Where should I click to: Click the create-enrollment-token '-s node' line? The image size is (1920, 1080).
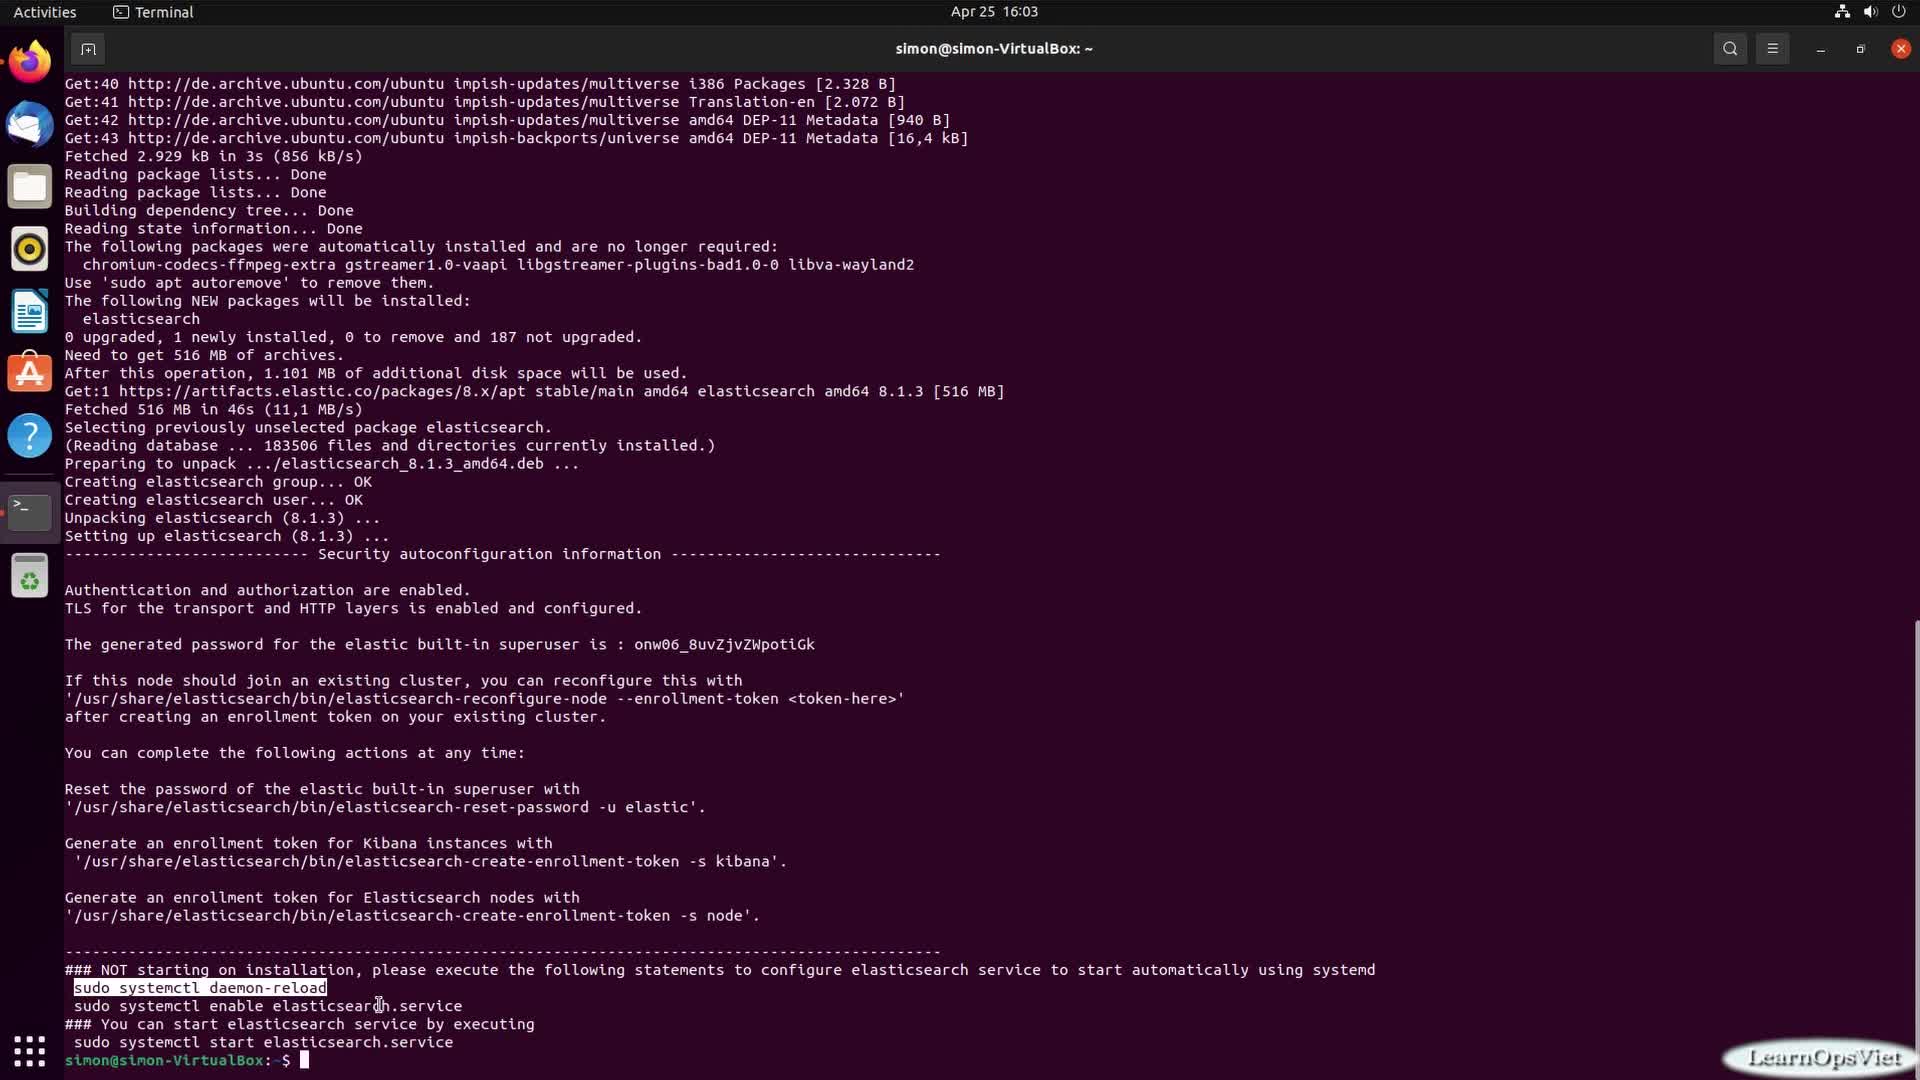pos(412,916)
